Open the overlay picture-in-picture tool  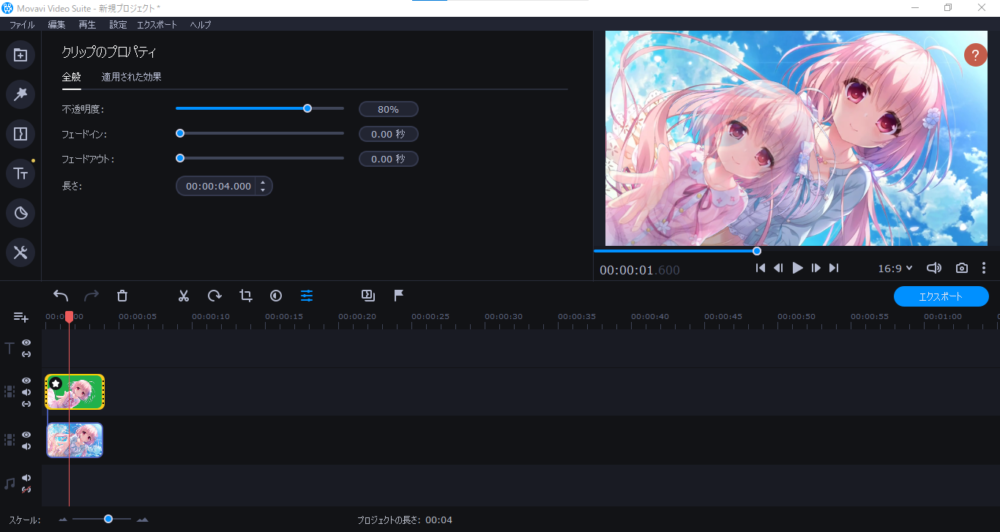tap(368, 295)
